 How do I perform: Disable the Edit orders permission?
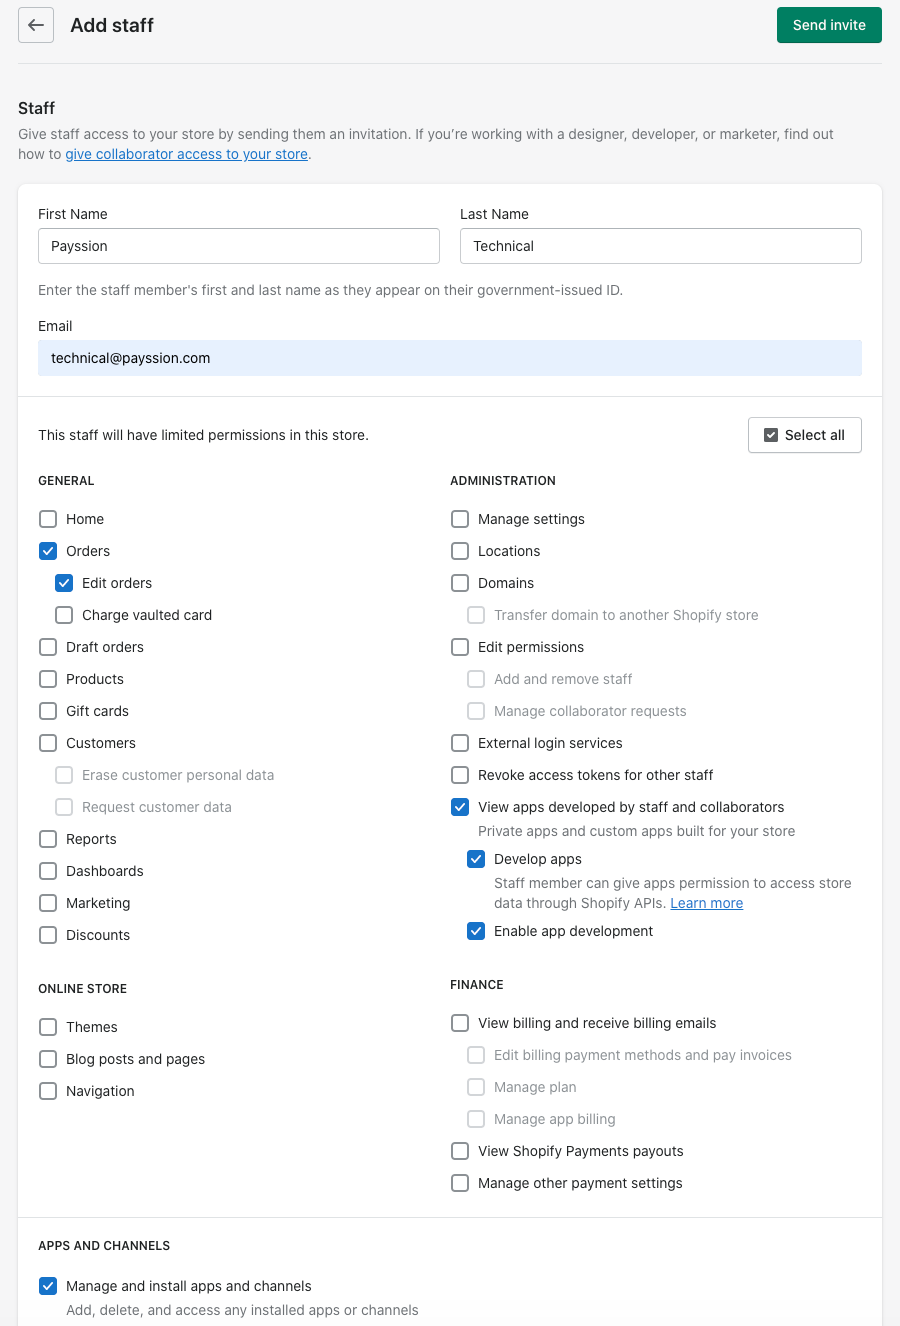point(64,582)
